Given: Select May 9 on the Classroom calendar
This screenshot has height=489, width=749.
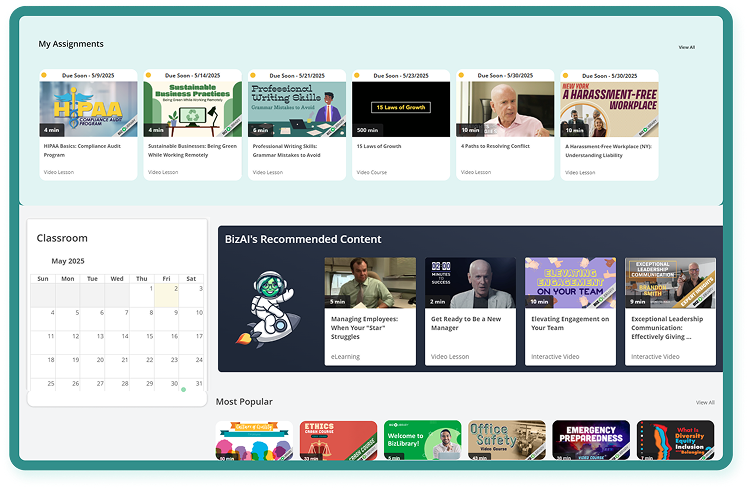Looking at the screenshot, I should 166,319.
